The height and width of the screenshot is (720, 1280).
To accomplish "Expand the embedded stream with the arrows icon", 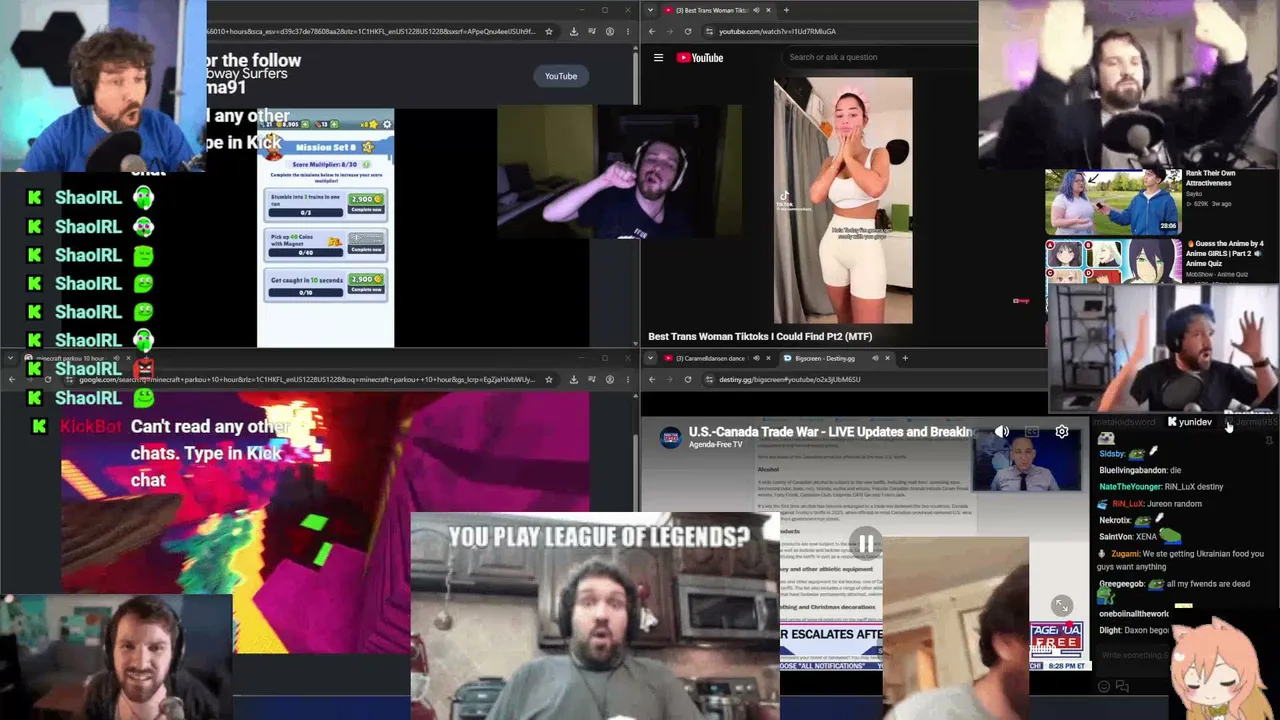I will (x=1062, y=606).
